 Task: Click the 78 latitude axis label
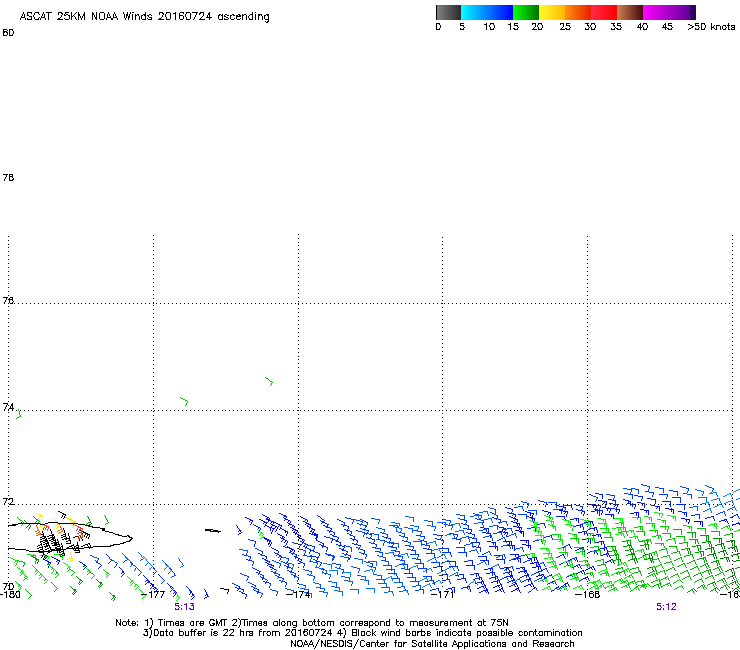point(8,178)
